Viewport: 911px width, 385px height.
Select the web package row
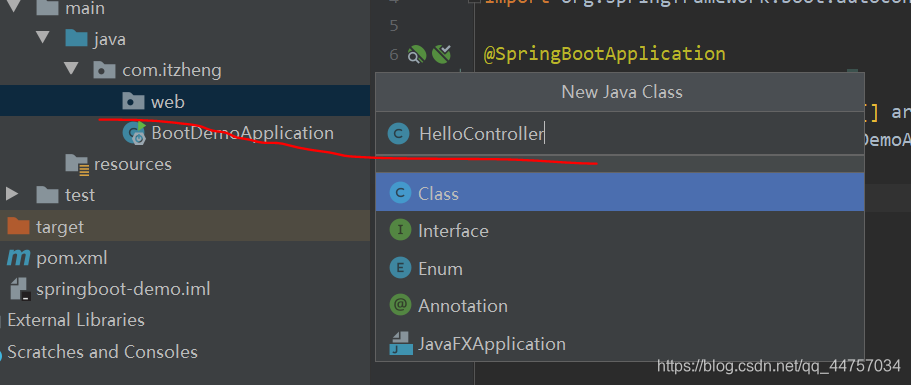[x=185, y=101]
